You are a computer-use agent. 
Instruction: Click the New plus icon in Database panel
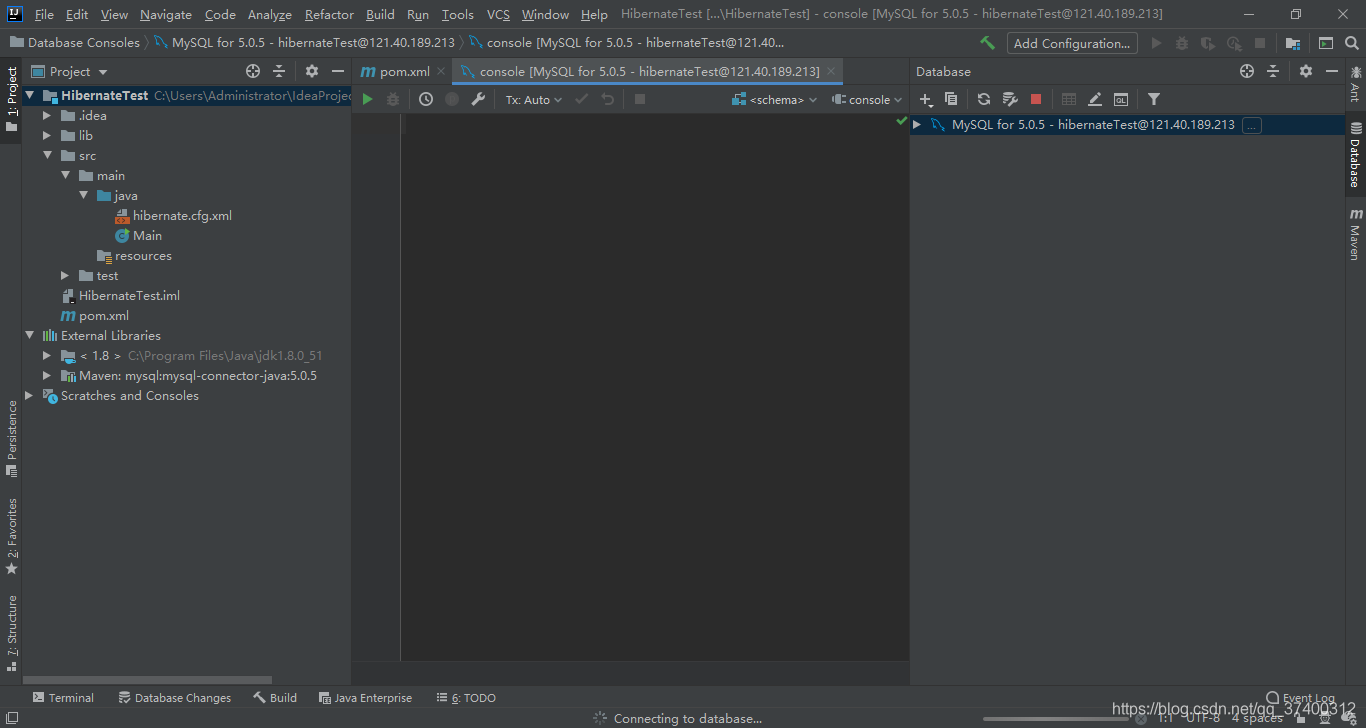(926, 99)
